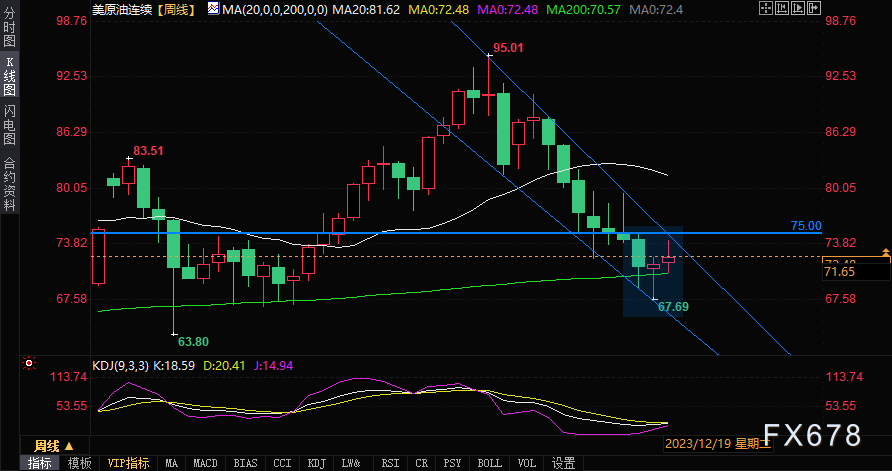This screenshot has height=471, width=892.
Task: Select the BOLL indicator button
Action: [489, 463]
